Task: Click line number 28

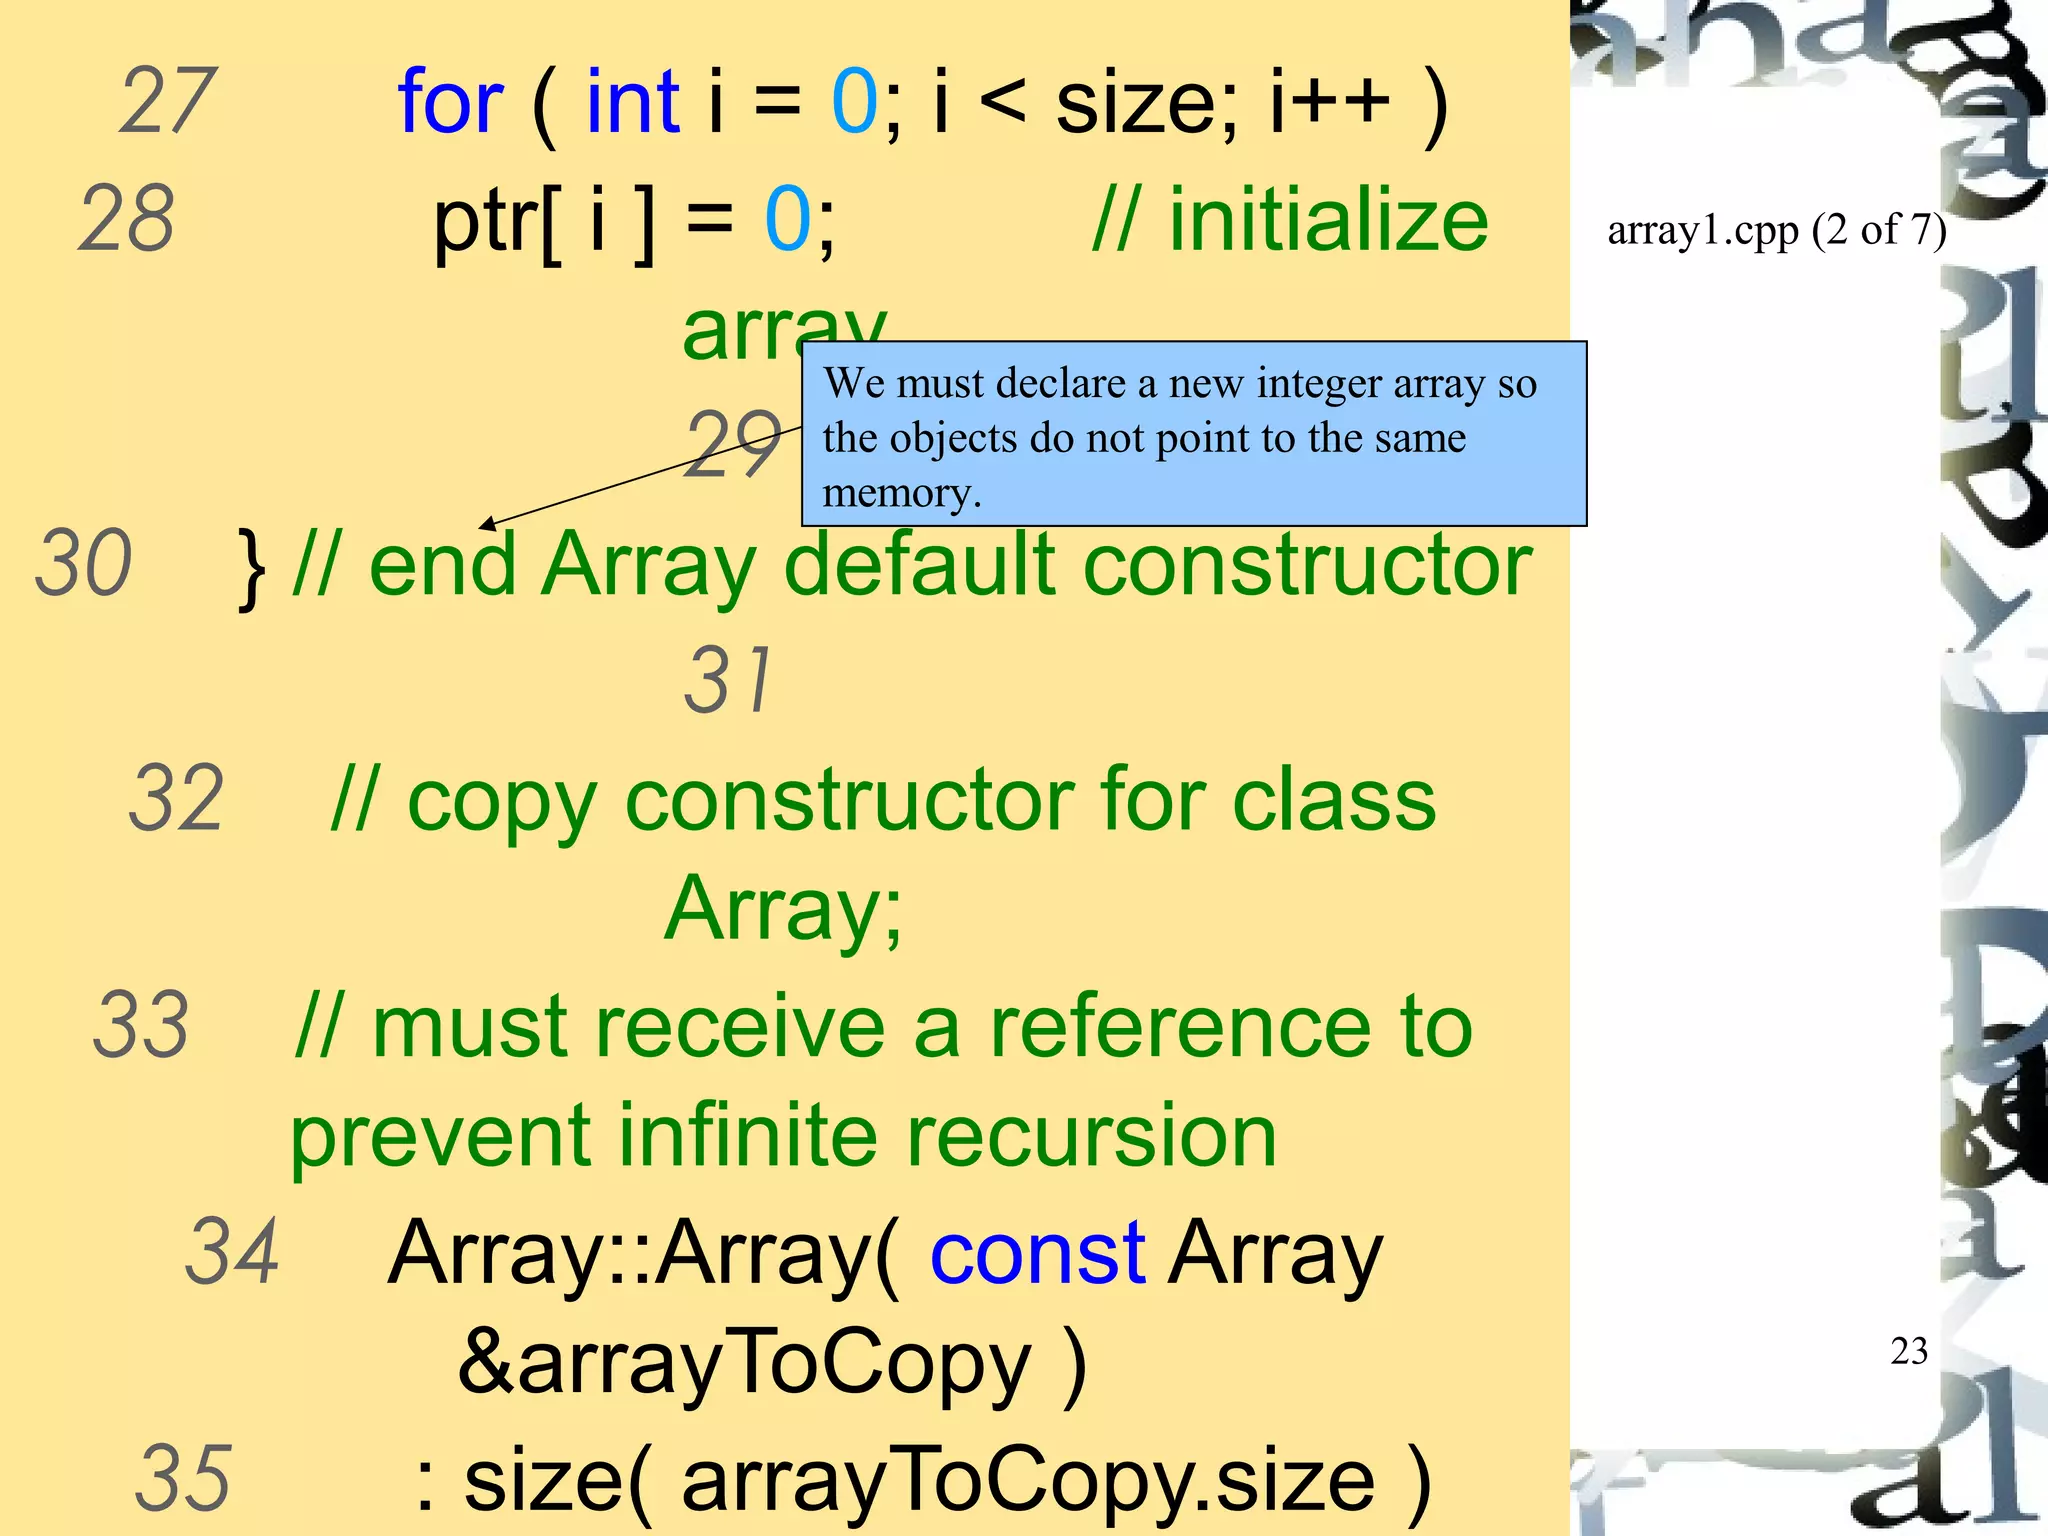Action: coord(126,219)
